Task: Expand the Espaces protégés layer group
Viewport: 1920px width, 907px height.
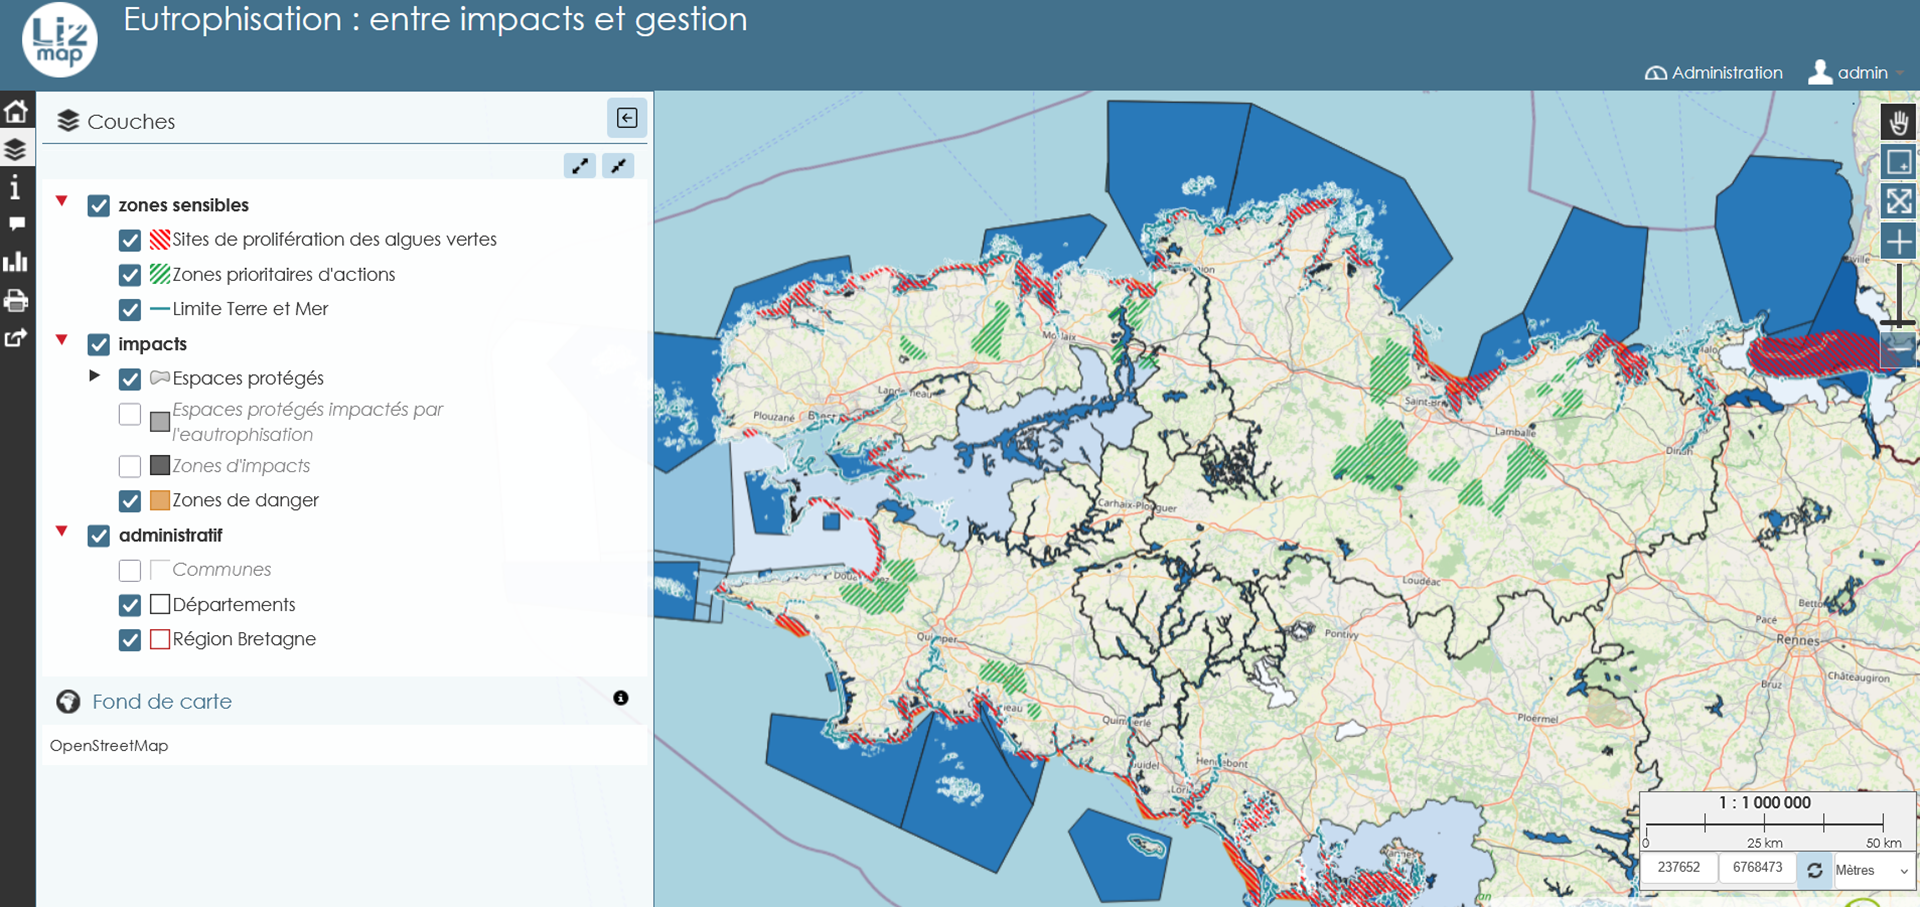Action: [x=95, y=376]
